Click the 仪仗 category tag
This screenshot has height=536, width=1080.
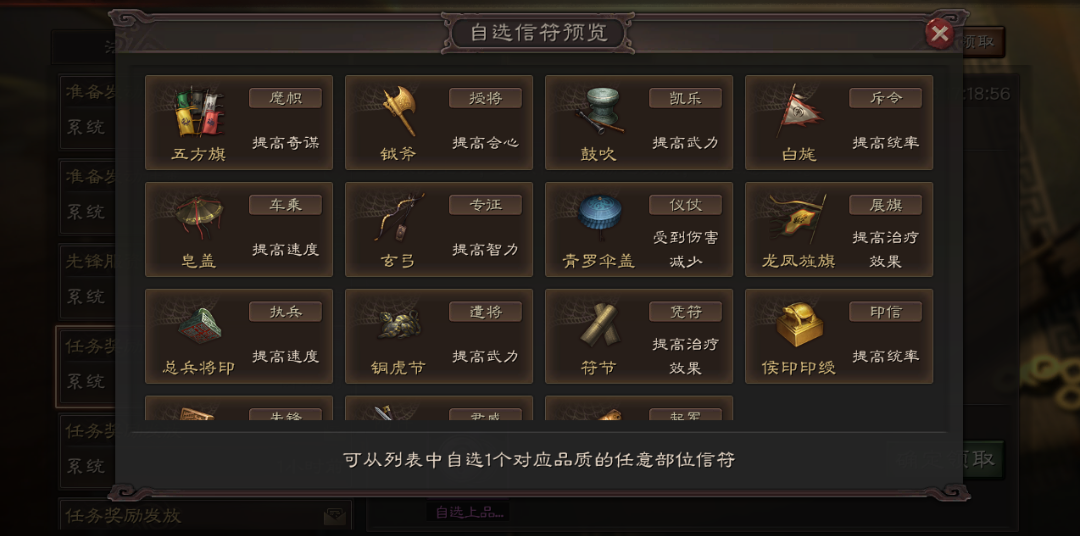click(685, 205)
